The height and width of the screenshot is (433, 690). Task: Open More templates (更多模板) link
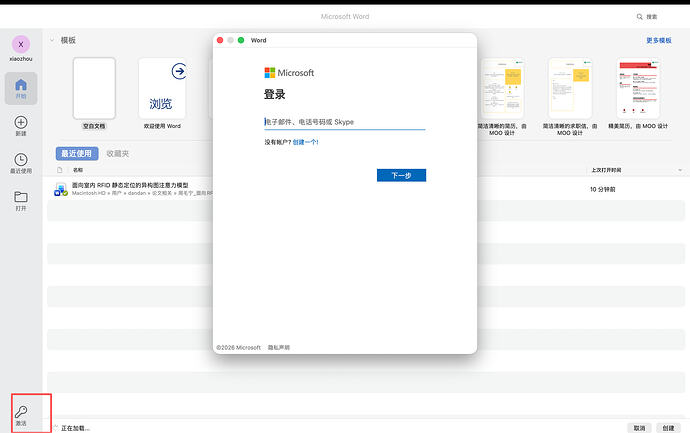(x=659, y=40)
